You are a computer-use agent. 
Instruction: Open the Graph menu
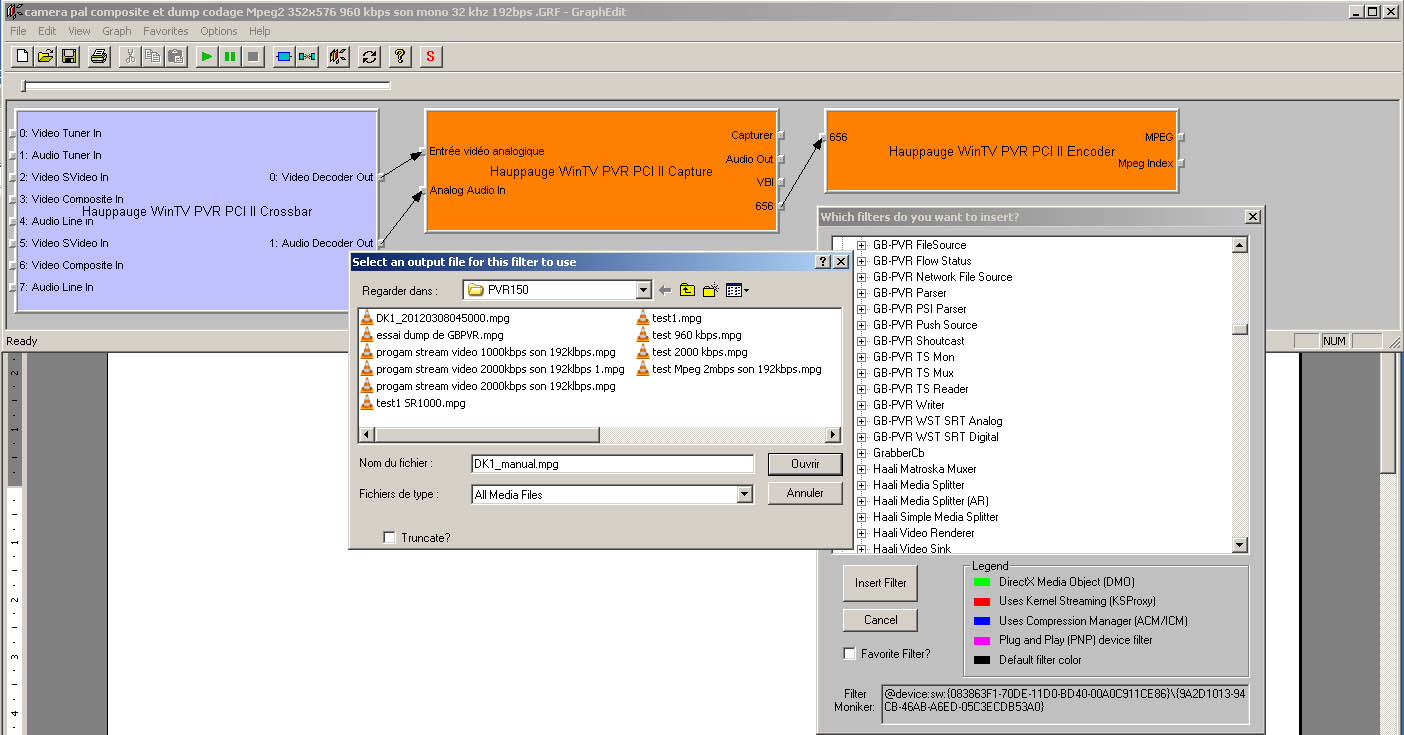tap(116, 31)
